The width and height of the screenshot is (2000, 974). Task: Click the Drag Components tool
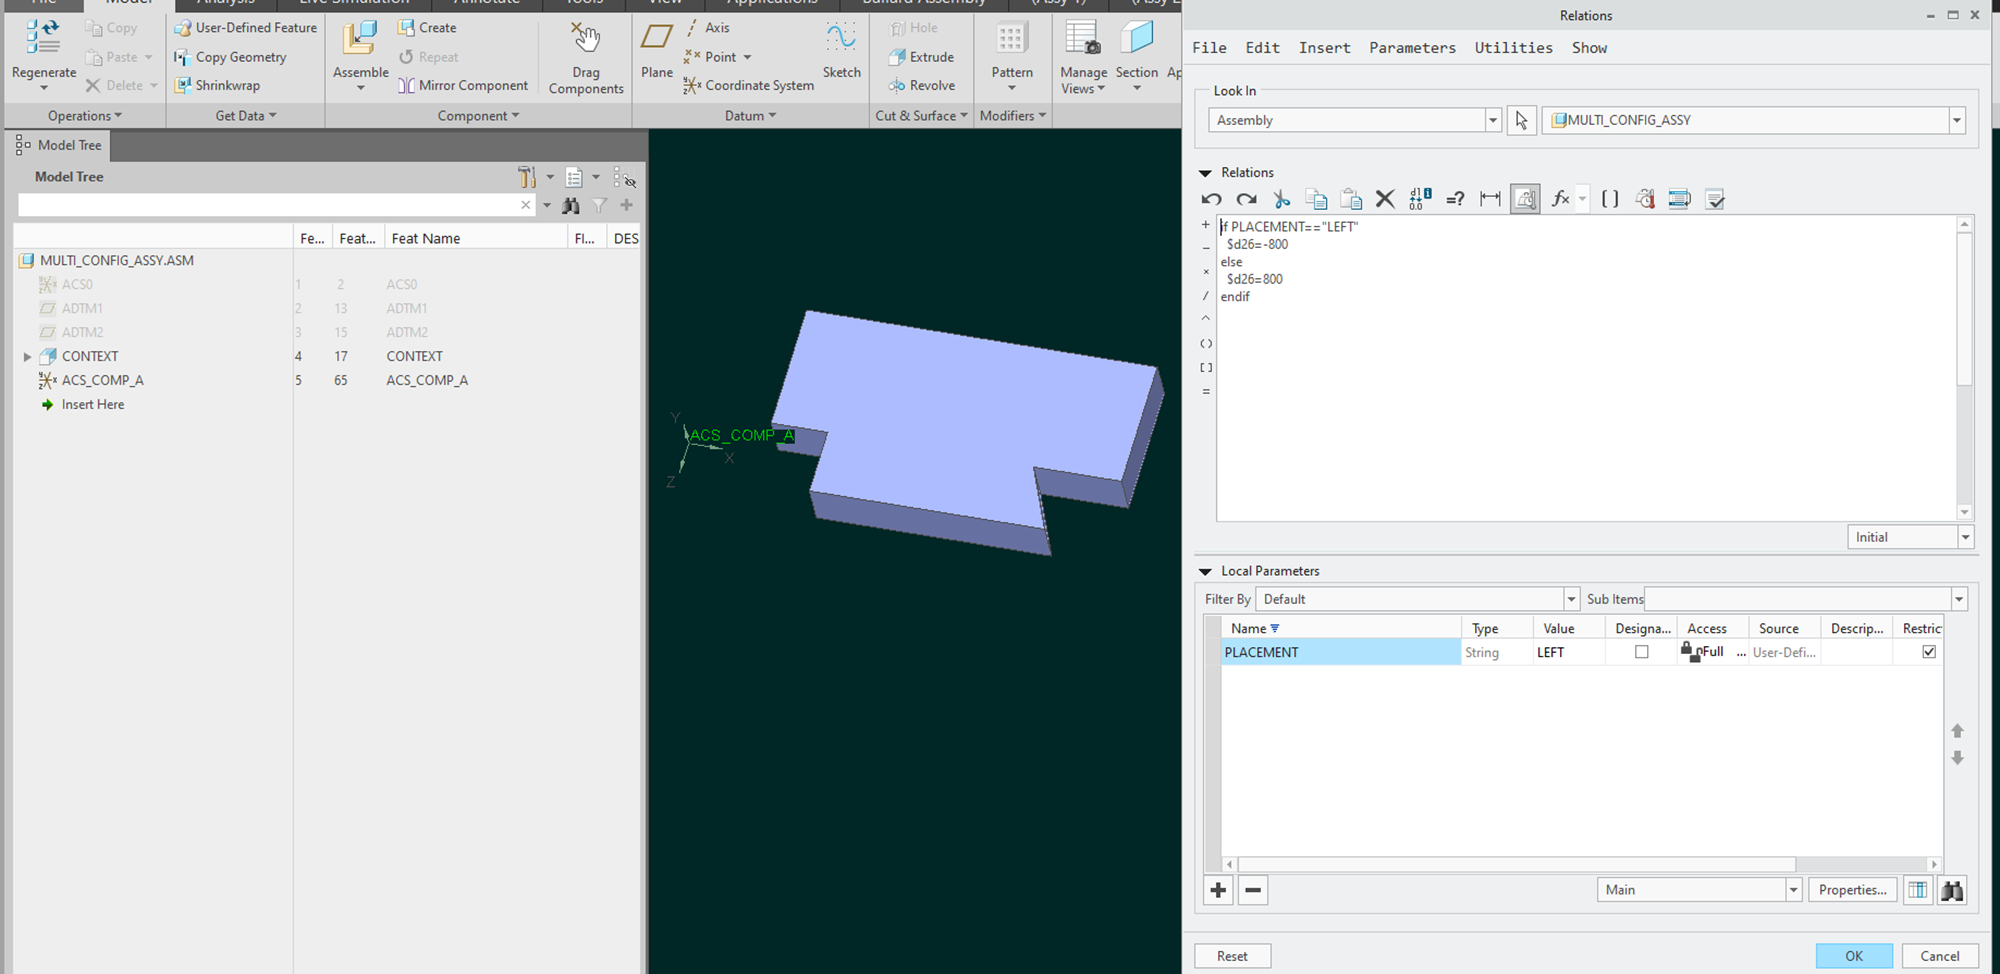[x=585, y=57]
